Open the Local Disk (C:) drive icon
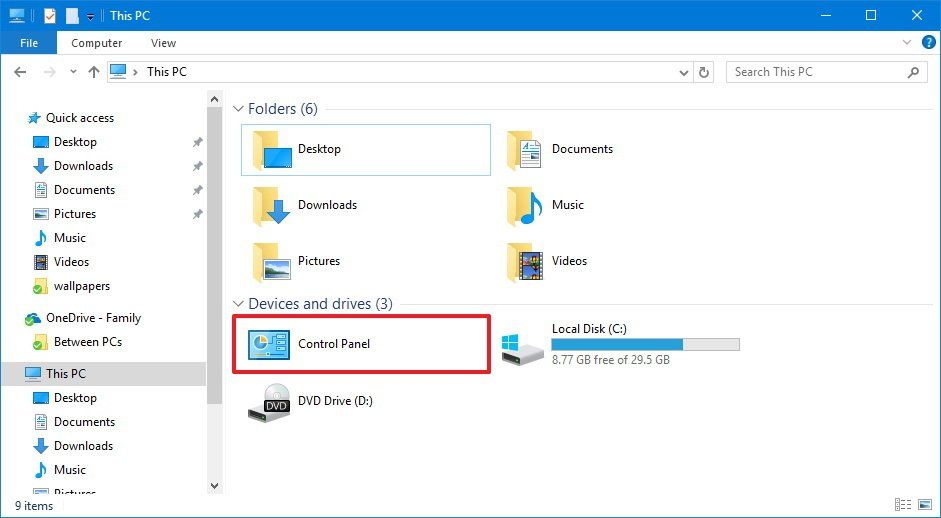 click(x=523, y=349)
